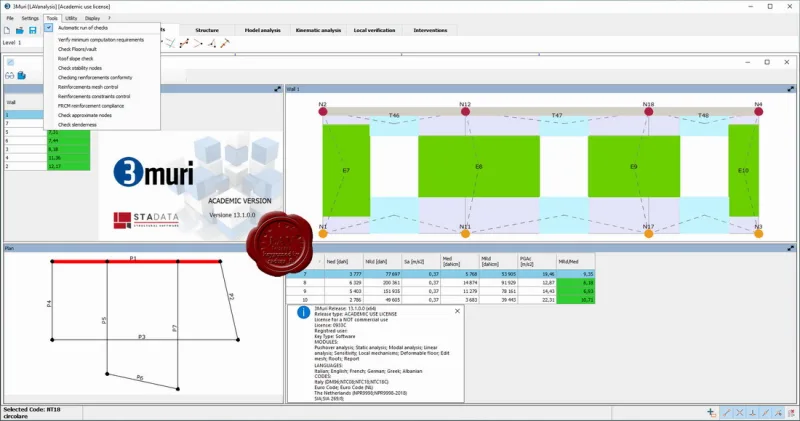Switch to the Model analysis tab
Screen dimensions: 800x421
coord(262,30)
